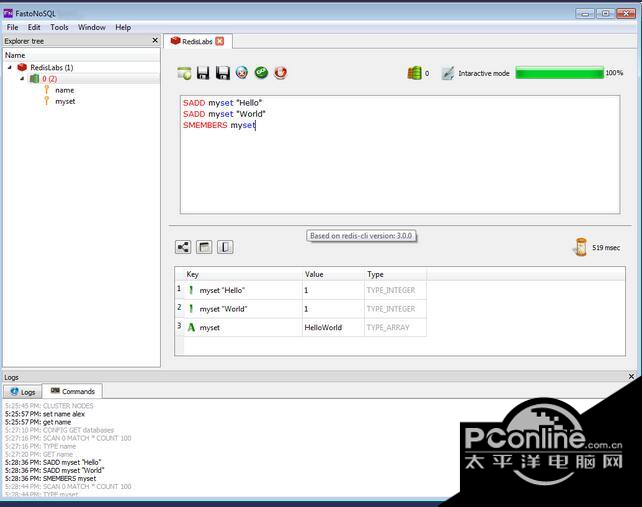Image resolution: width=642 pixels, height=507 pixels.
Task: Collapse the database 0 (2) node
Action: pos(22,78)
